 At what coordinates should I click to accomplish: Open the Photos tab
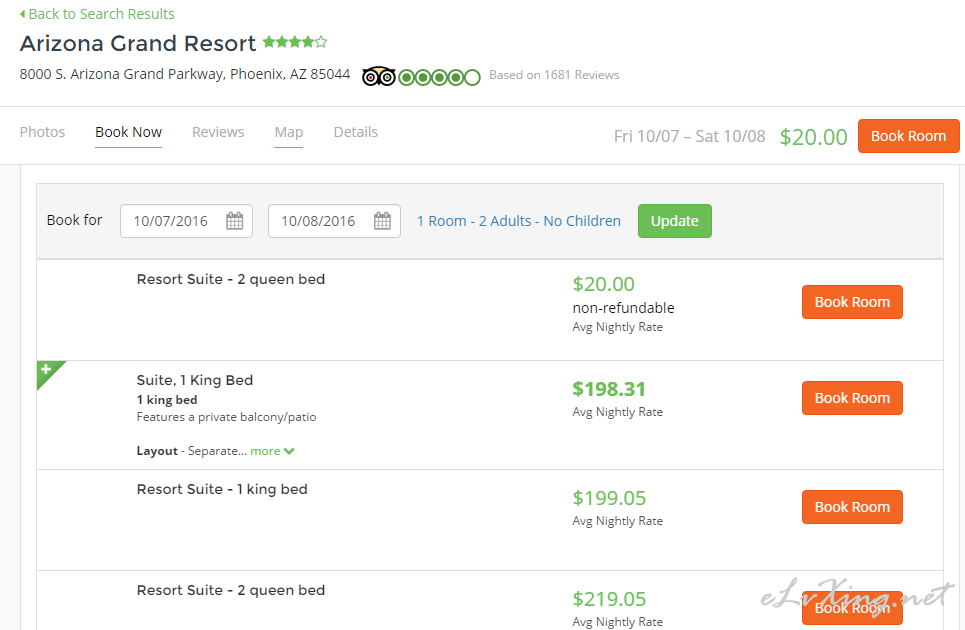click(x=42, y=132)
